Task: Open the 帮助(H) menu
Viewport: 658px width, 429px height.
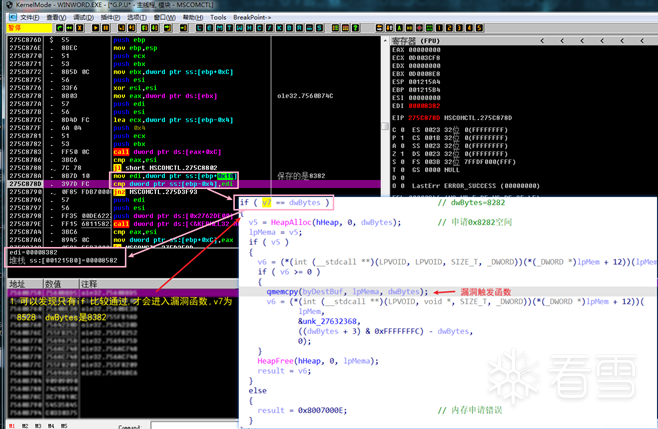Action: click(x=193, y=17)
